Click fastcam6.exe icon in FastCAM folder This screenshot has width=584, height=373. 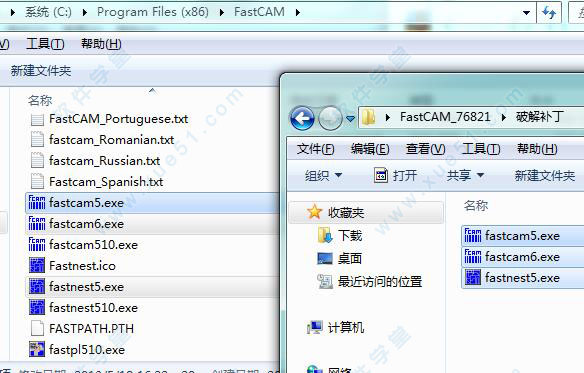(37, 224)
